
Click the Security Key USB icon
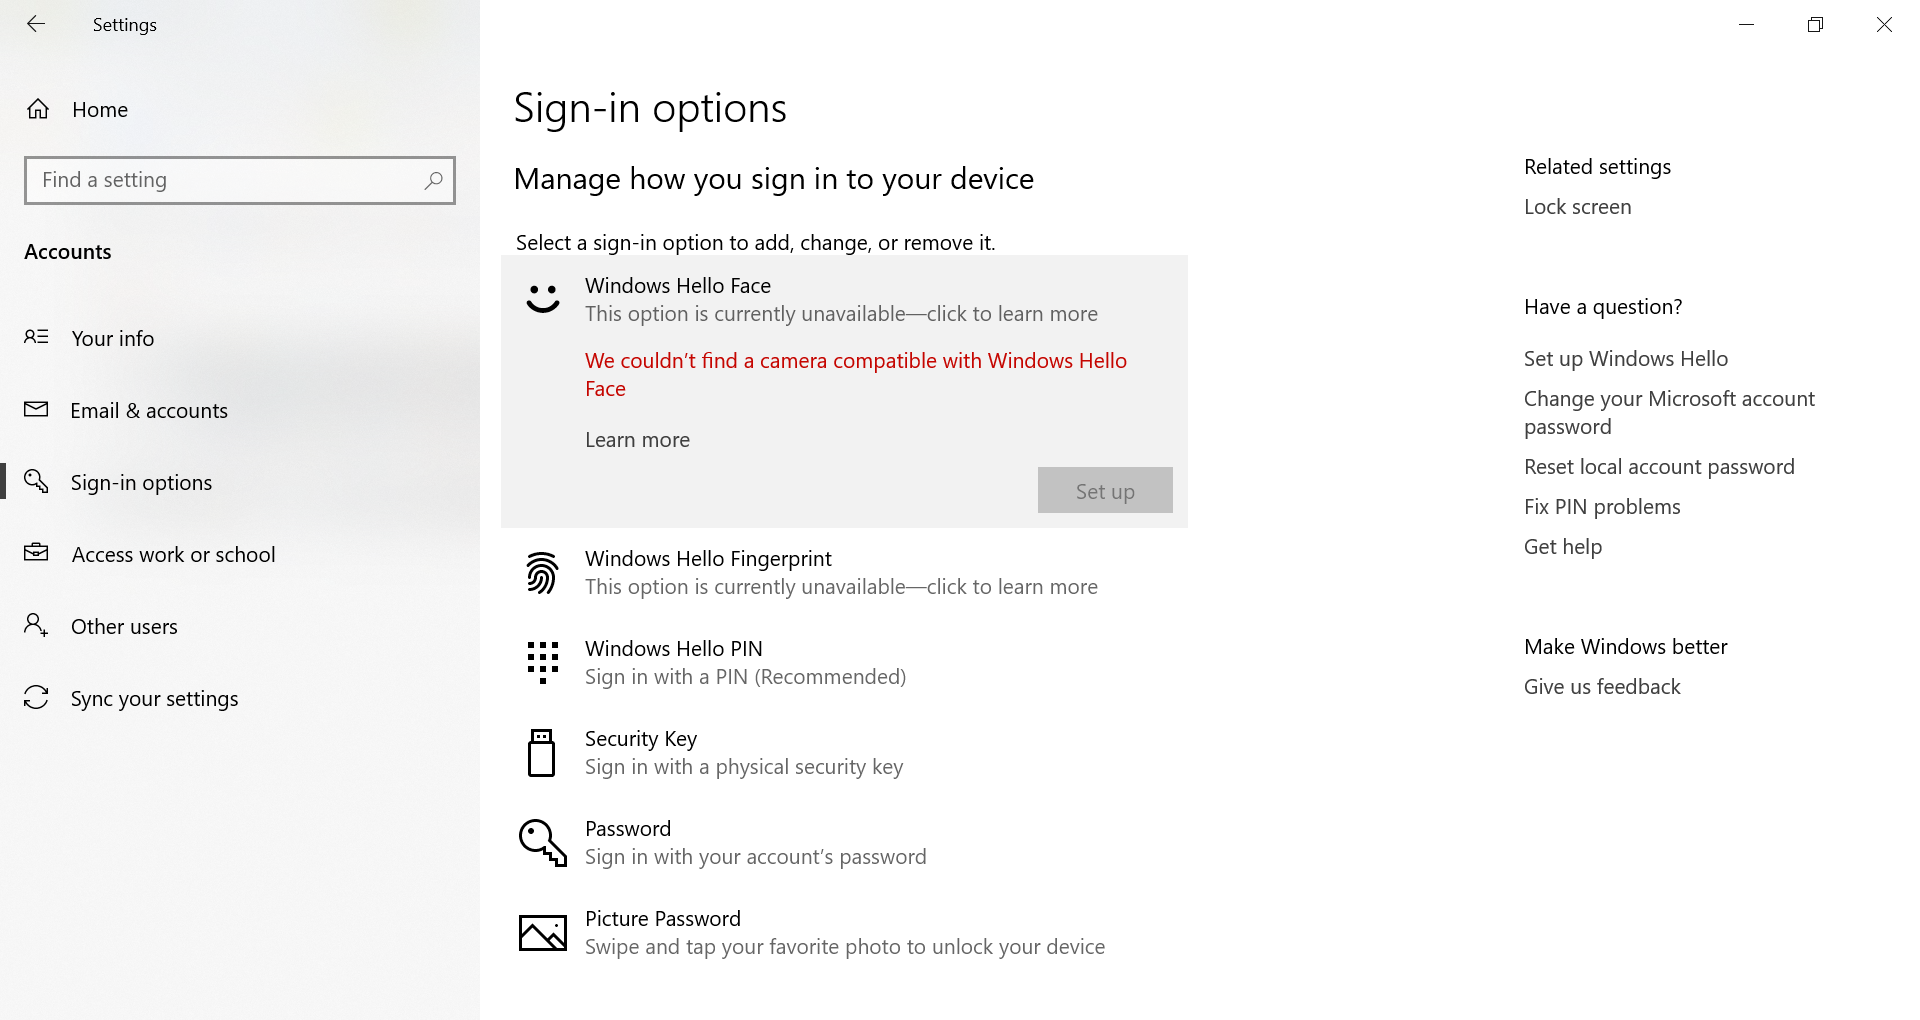pos(541,753)
